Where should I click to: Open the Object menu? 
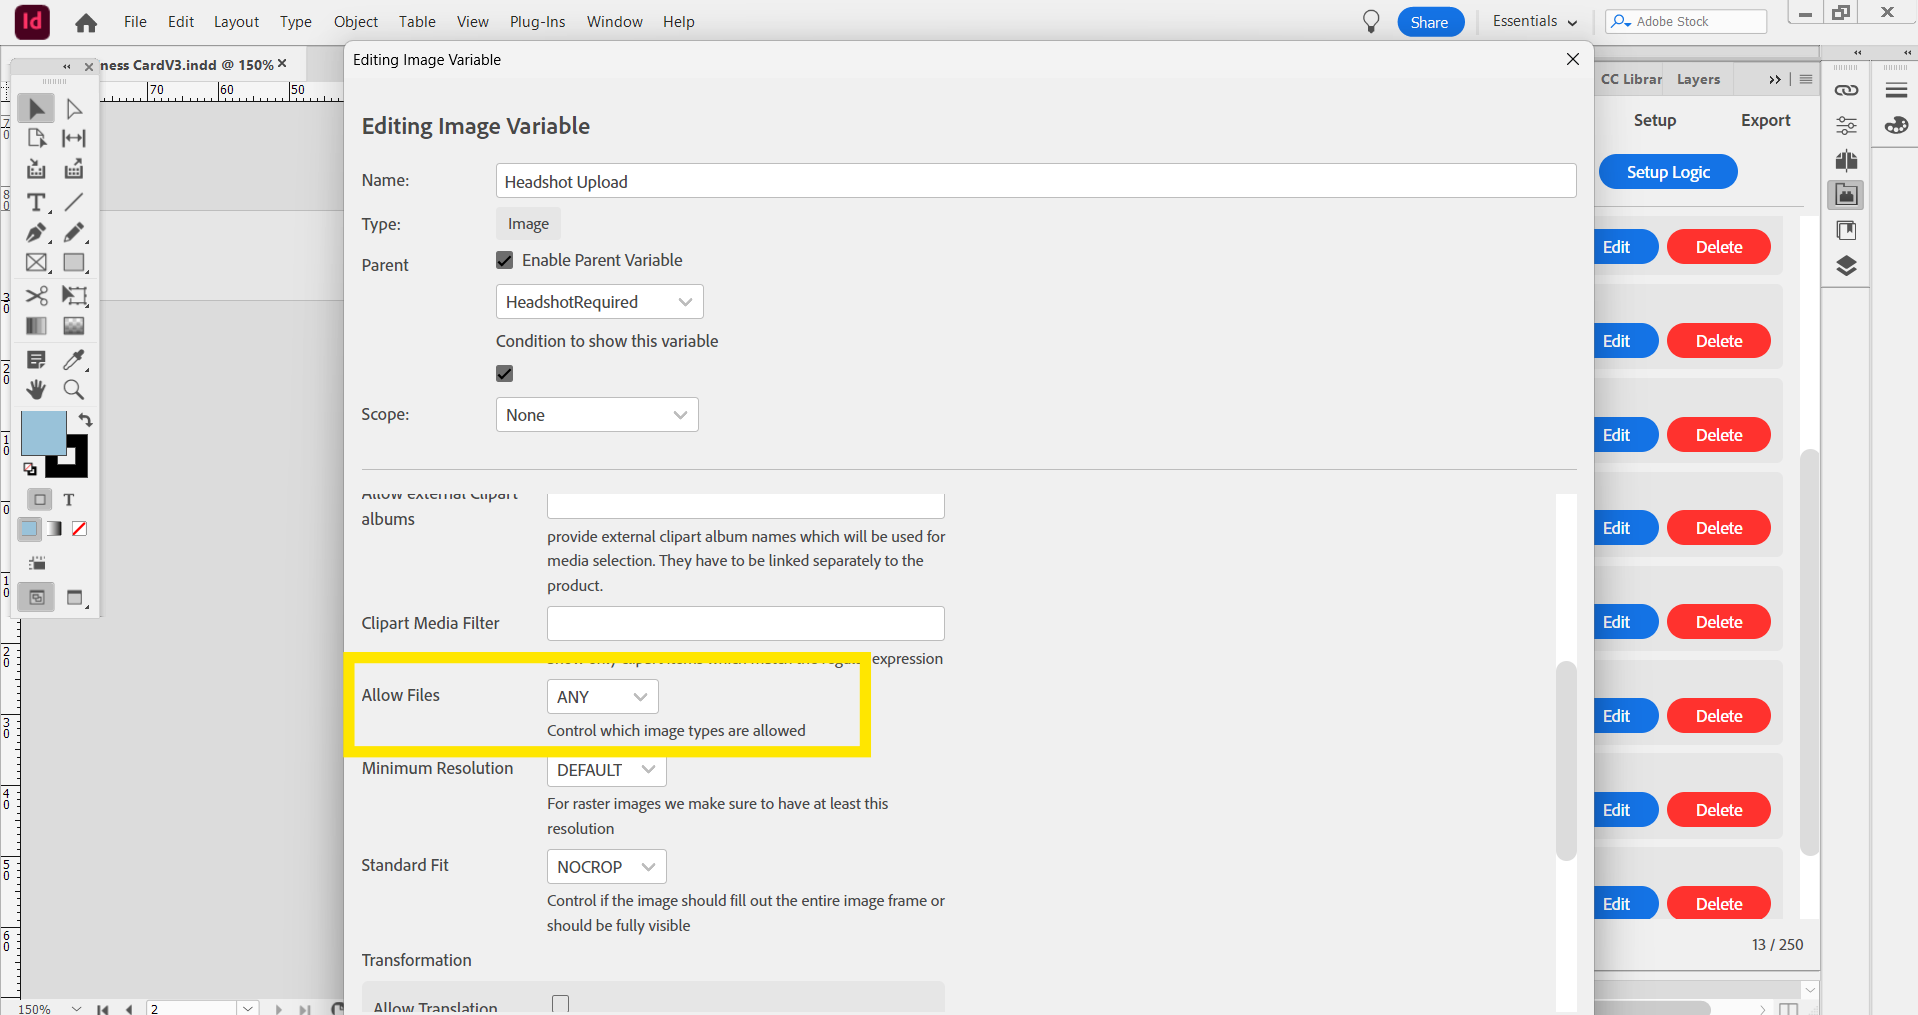coord(355,22)
